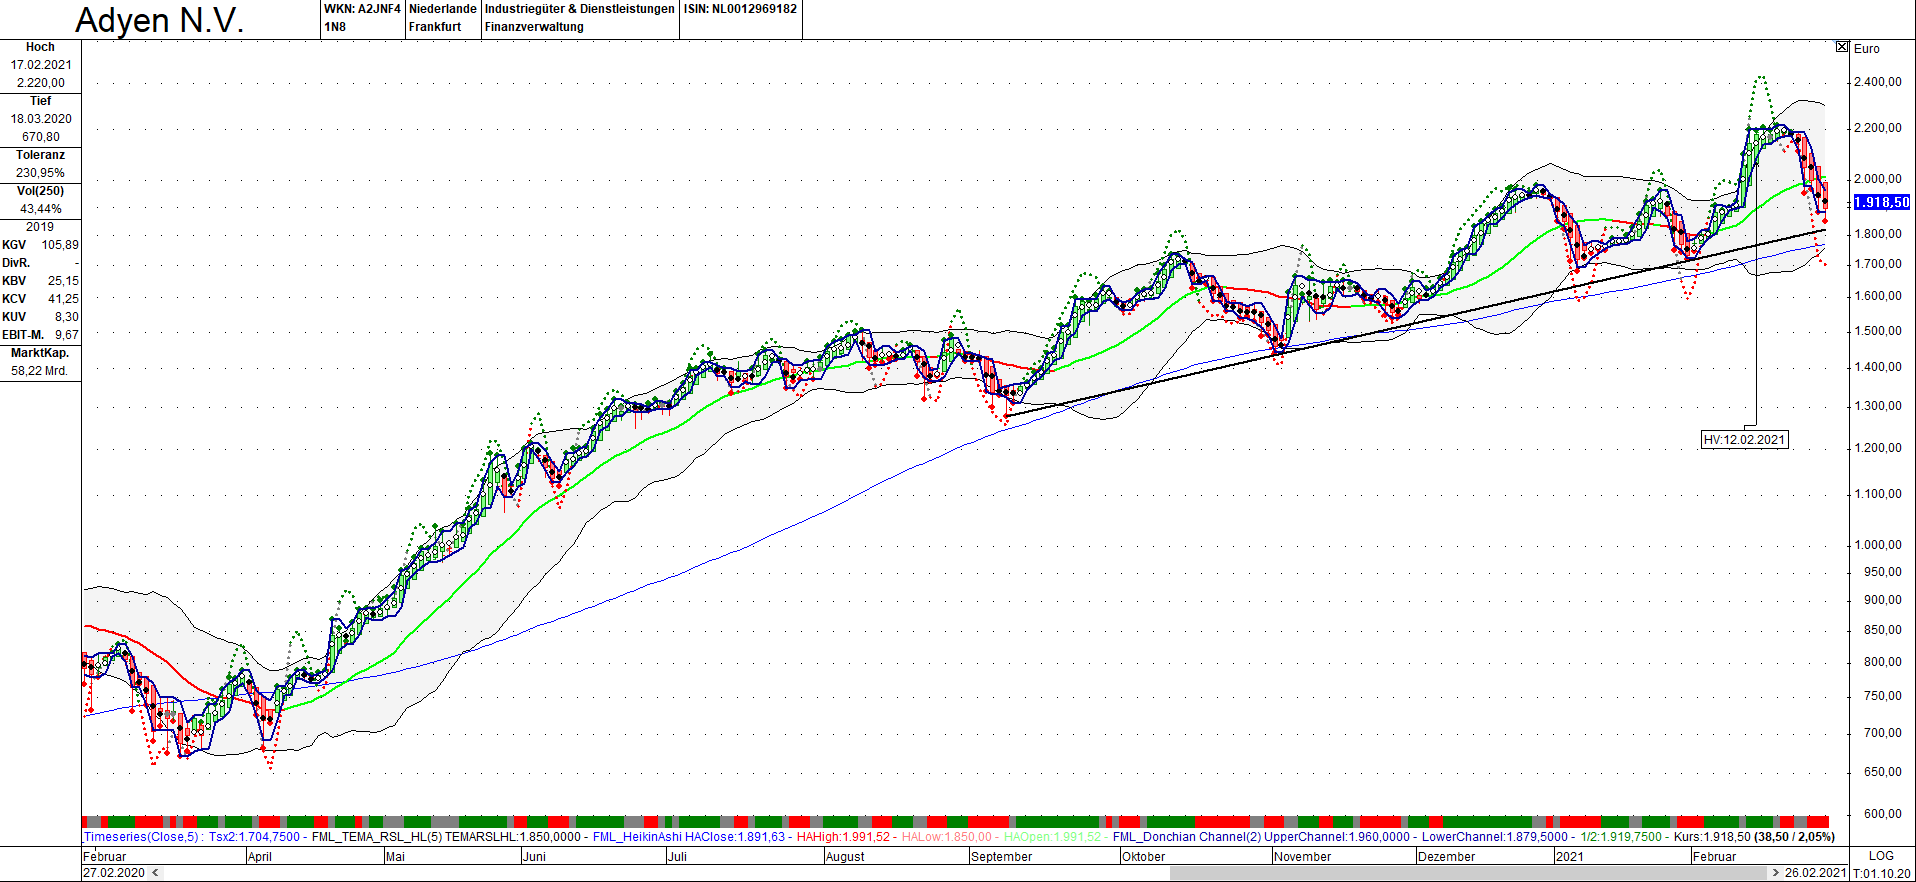Click the Tief 18.03.2020 panel entry
Viewport: 1916px width, 882px height.
(40, 119)
